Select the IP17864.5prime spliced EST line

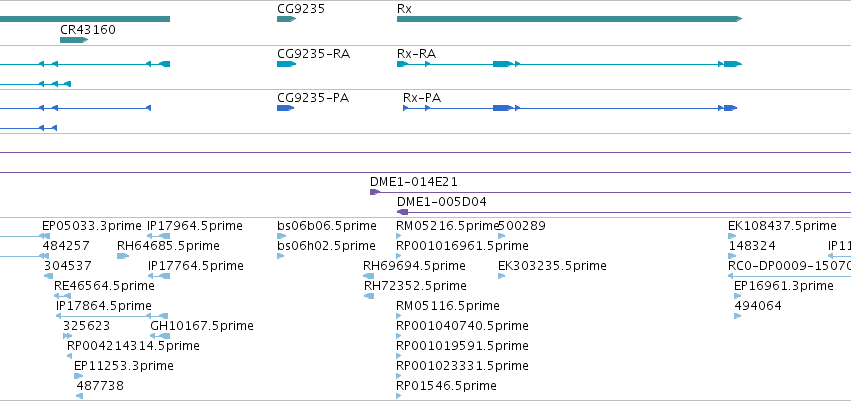click(112, 316)
